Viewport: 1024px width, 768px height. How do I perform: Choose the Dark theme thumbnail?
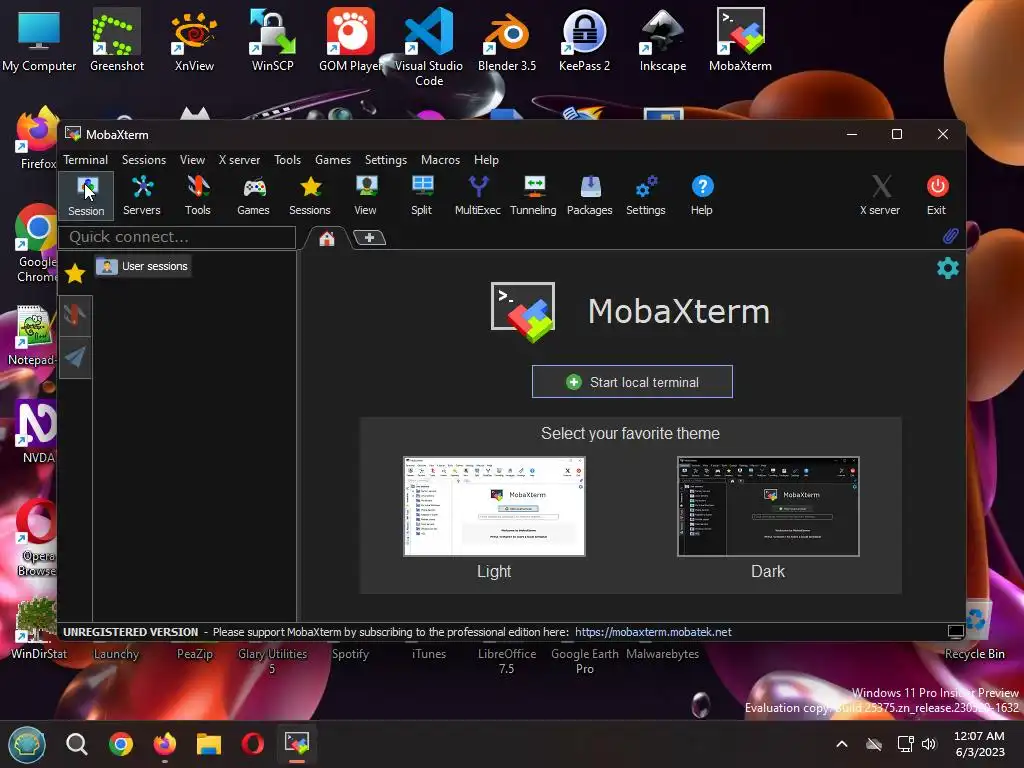tap(768, 507)
